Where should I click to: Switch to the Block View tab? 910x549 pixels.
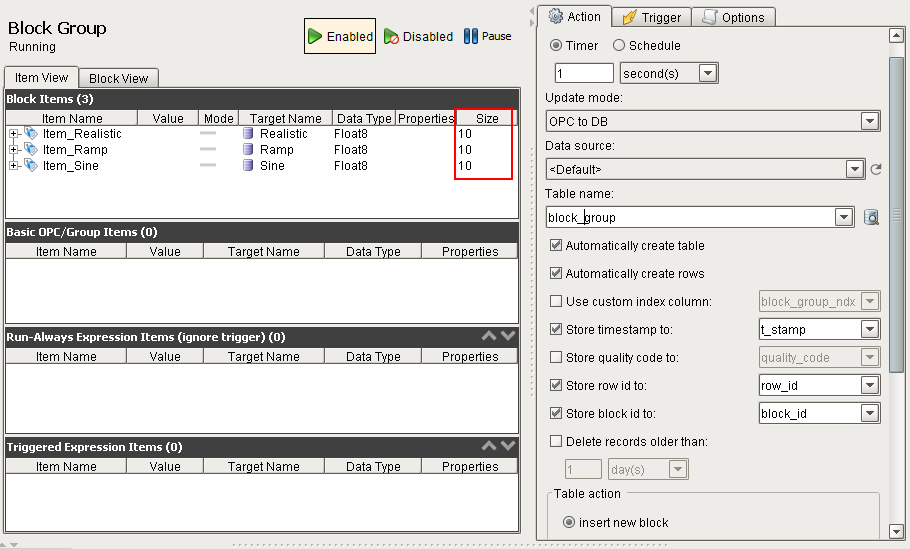click(x=118, y=78)
